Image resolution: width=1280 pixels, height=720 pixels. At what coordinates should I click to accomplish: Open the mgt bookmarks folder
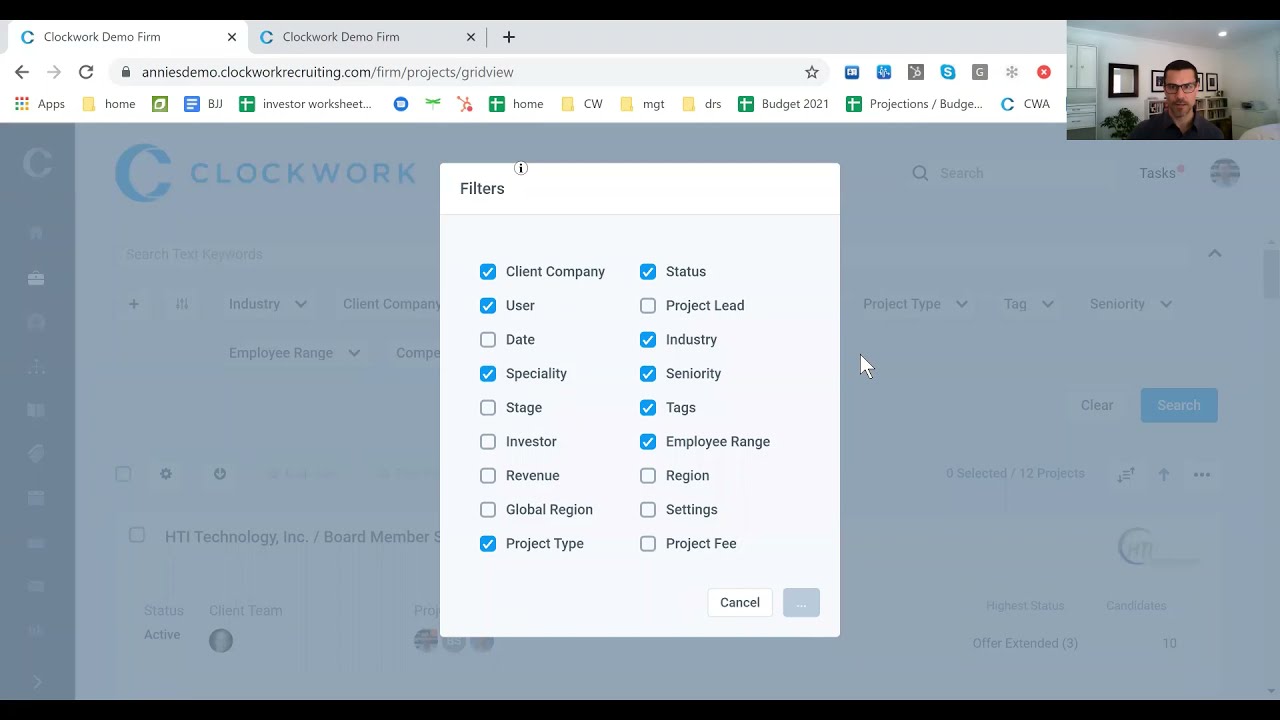coord(642,104)
